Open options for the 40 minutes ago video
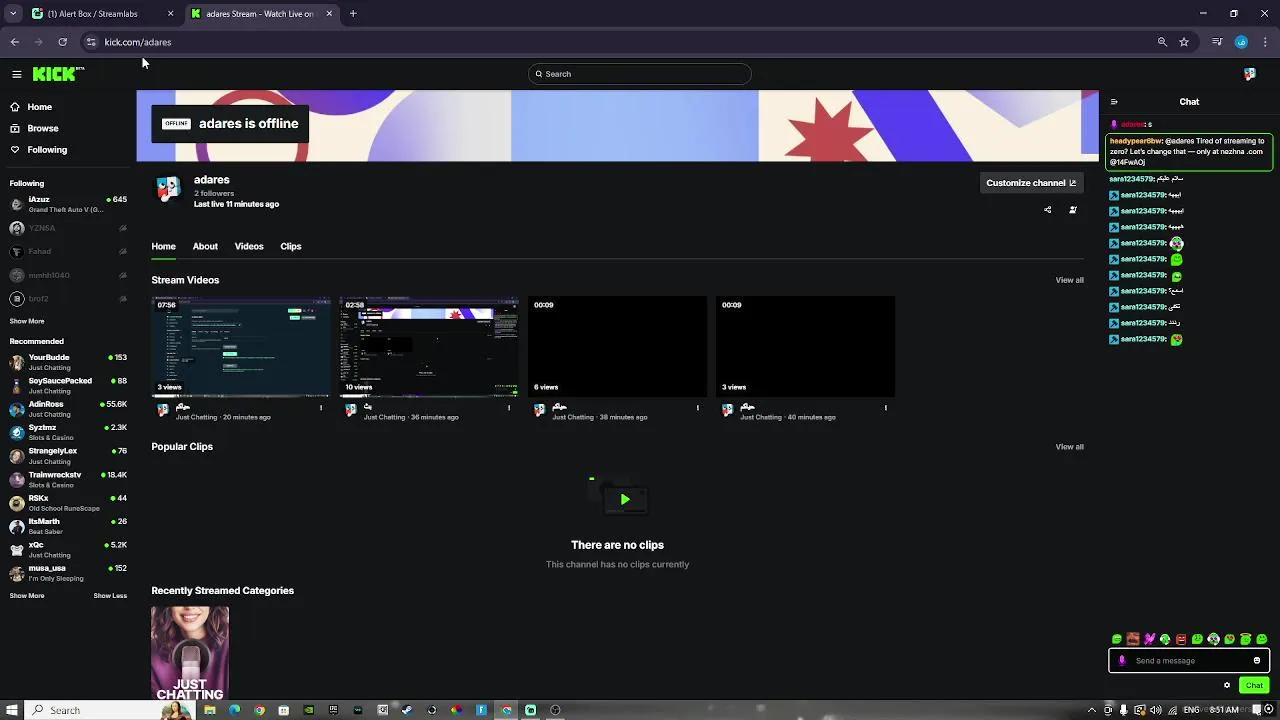Image resolution: width=1280 pixels, height=720 pixels. (x=886, y=407)
